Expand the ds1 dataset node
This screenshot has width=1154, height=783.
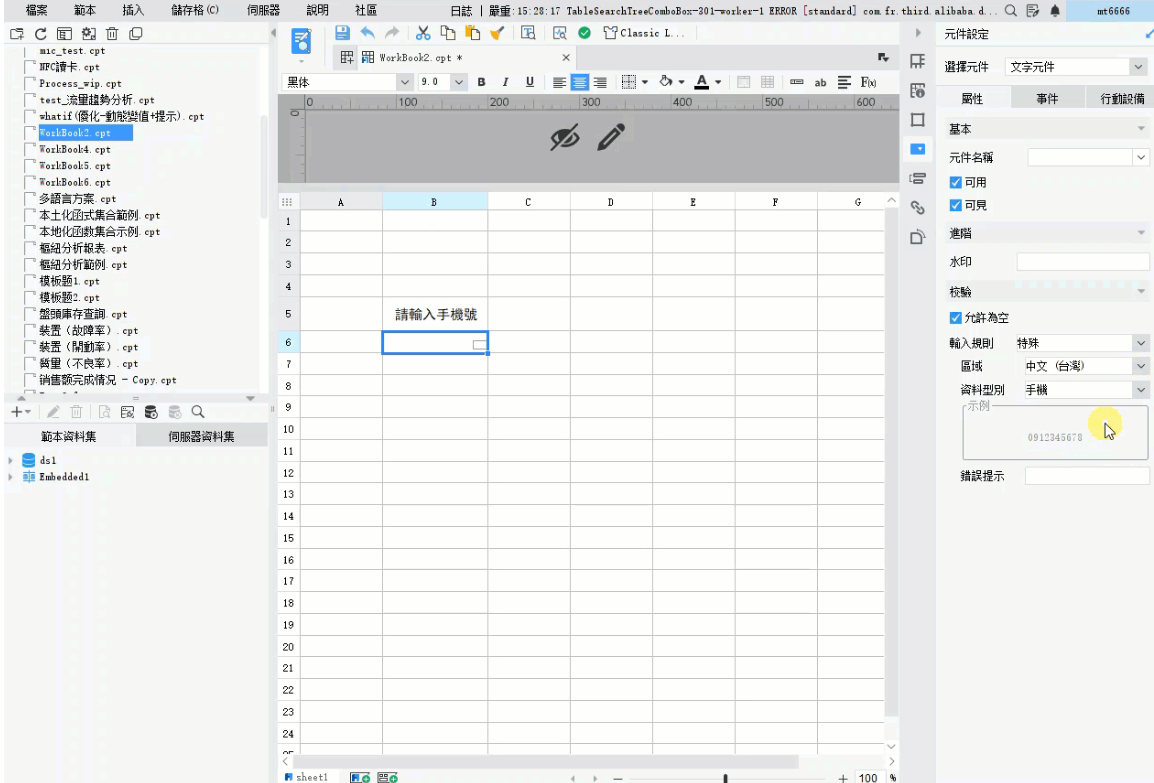(x=10, y=461)
